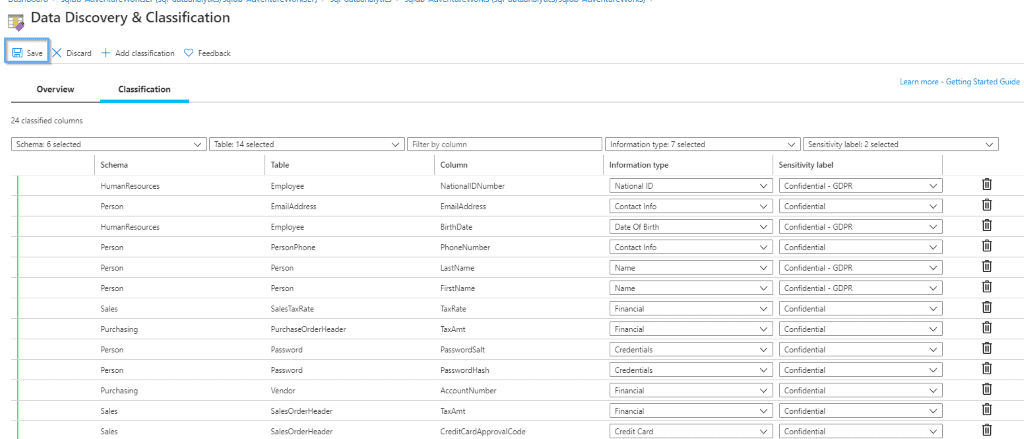Delete the TaxRate classification row

[x=987, y=308]
